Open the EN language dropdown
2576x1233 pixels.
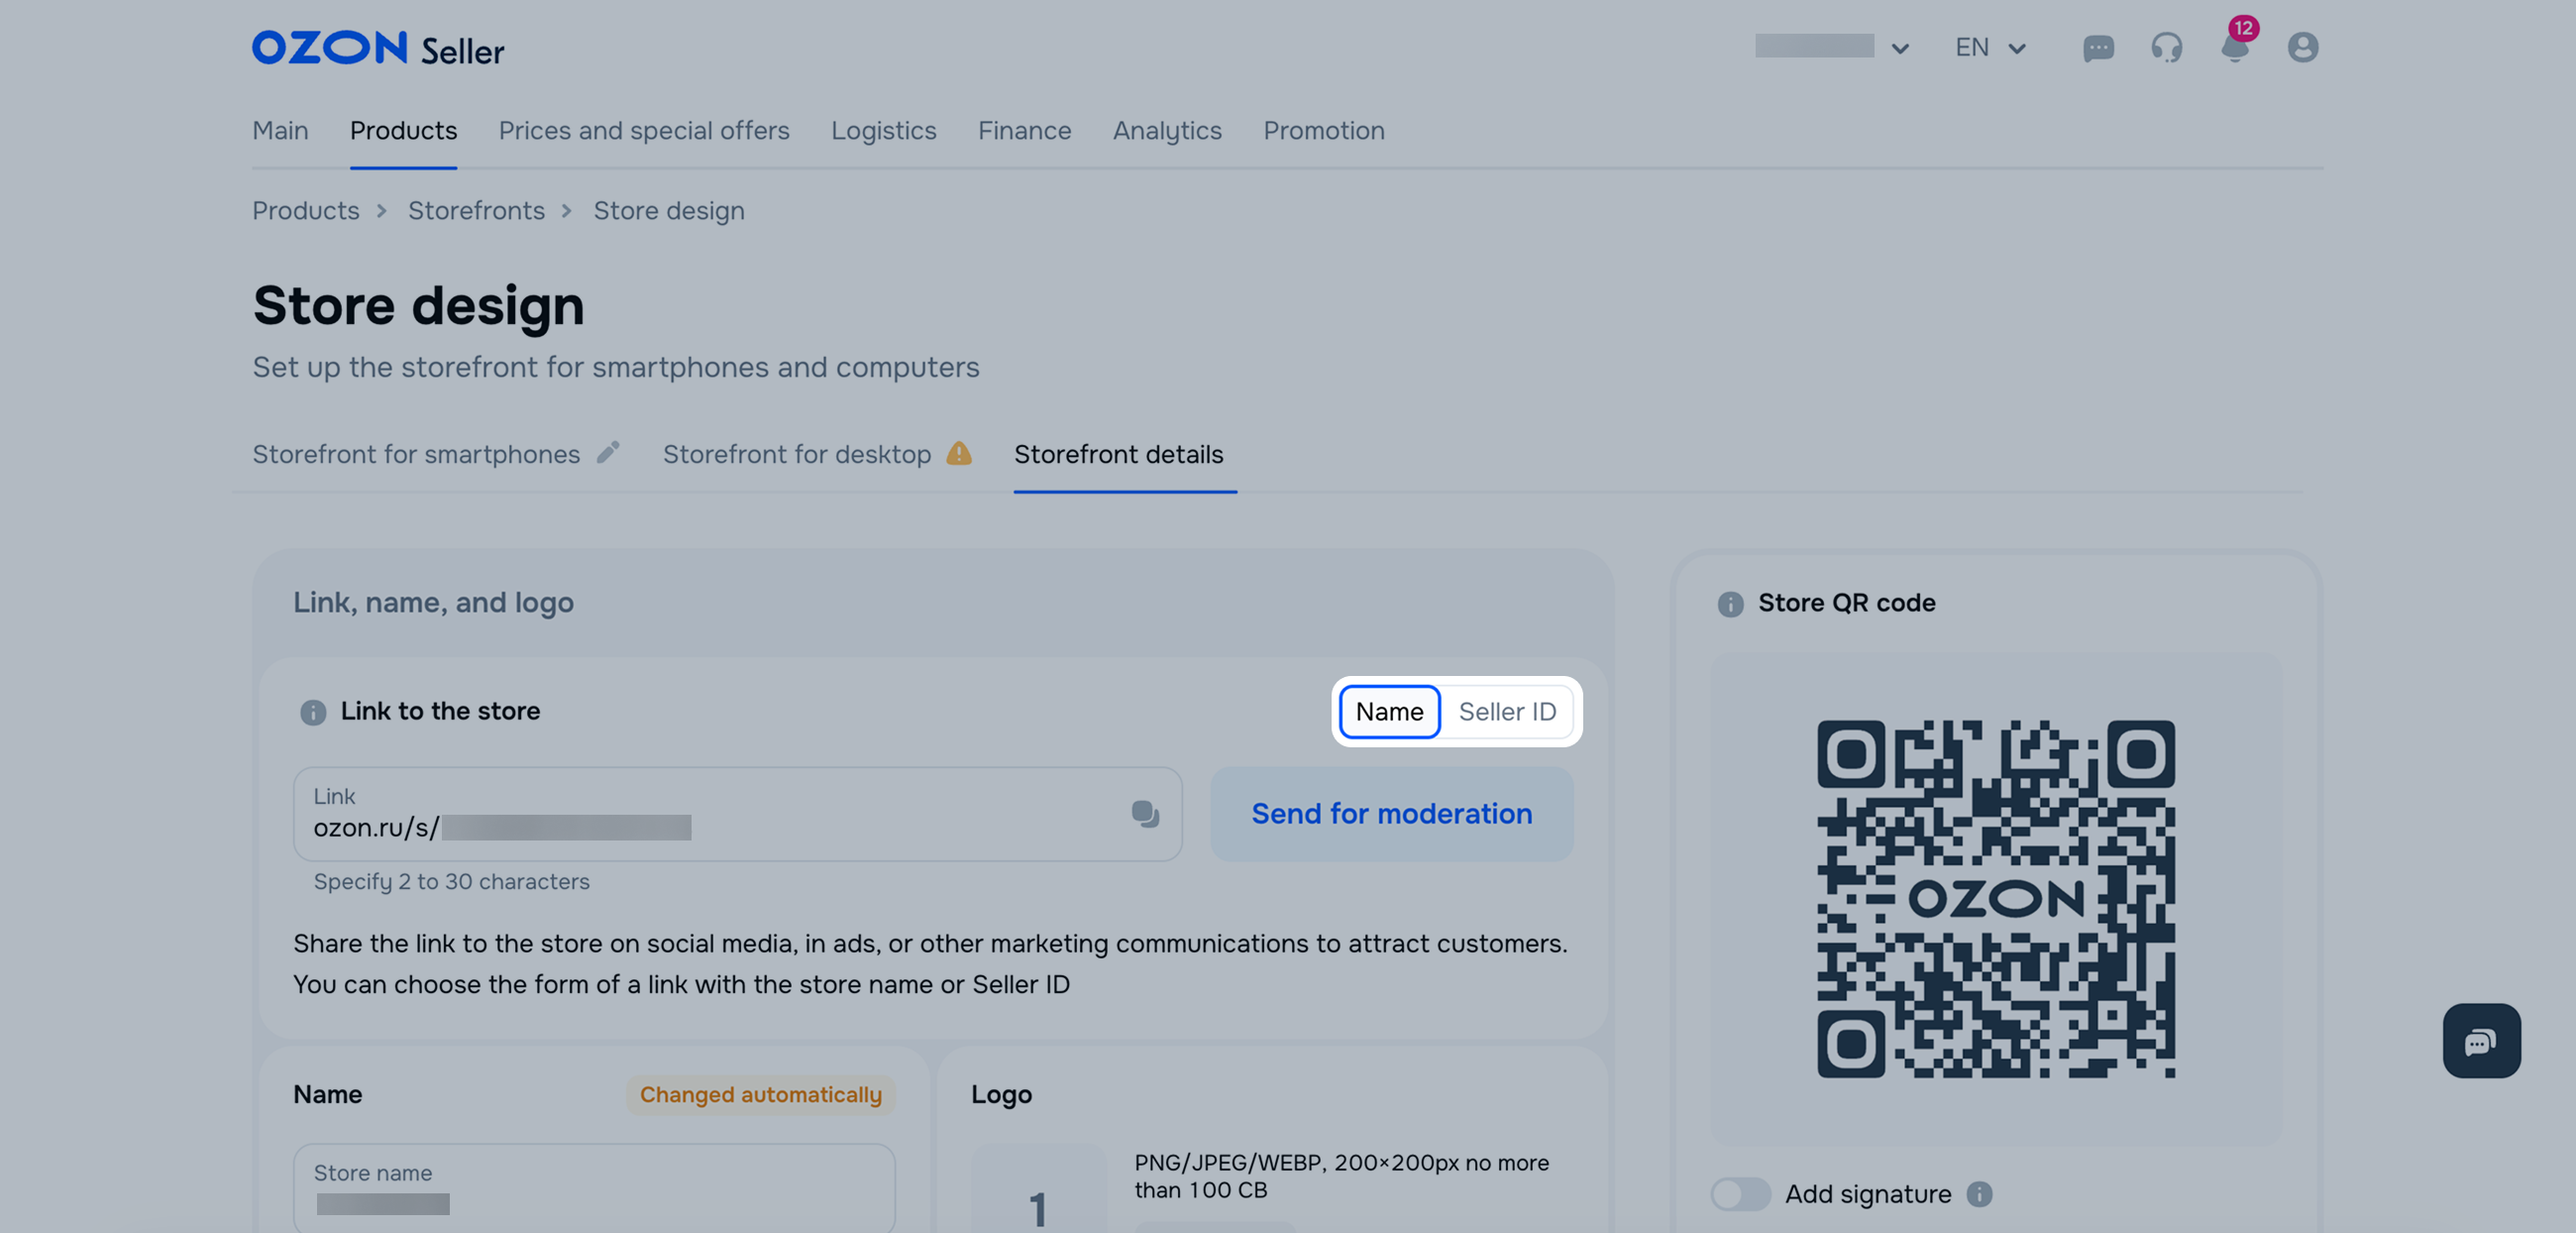(x=1989, y=47)
